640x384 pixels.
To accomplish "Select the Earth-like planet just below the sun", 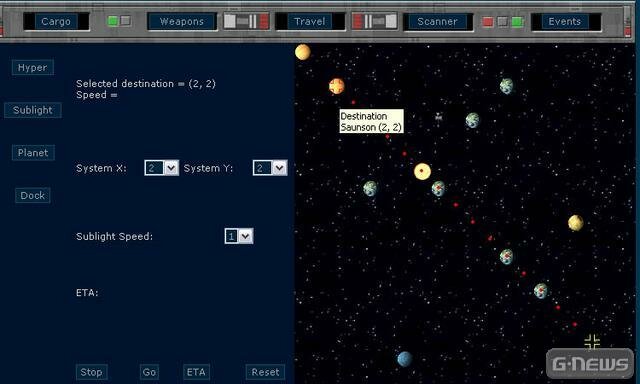I will pos(438,189).
